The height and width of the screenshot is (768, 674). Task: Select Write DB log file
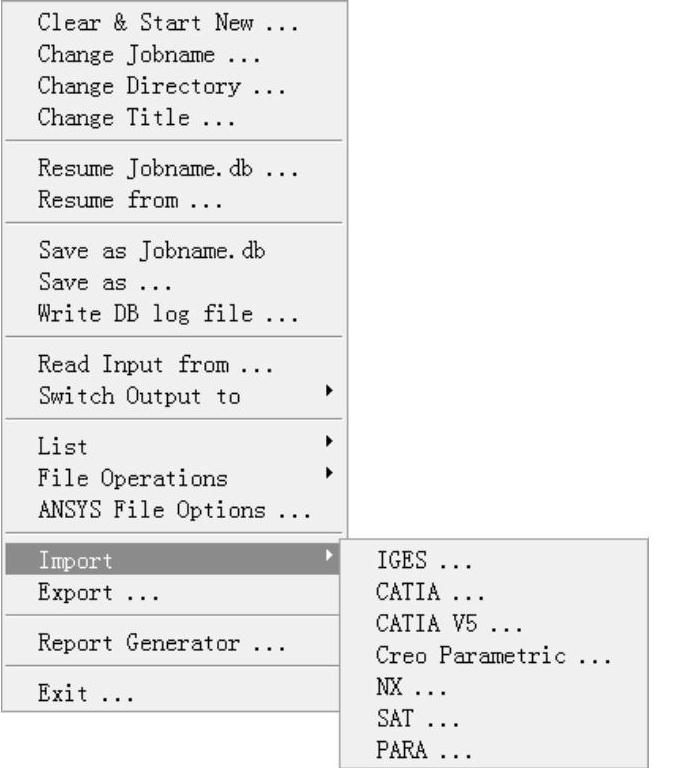tap(167, 314)
